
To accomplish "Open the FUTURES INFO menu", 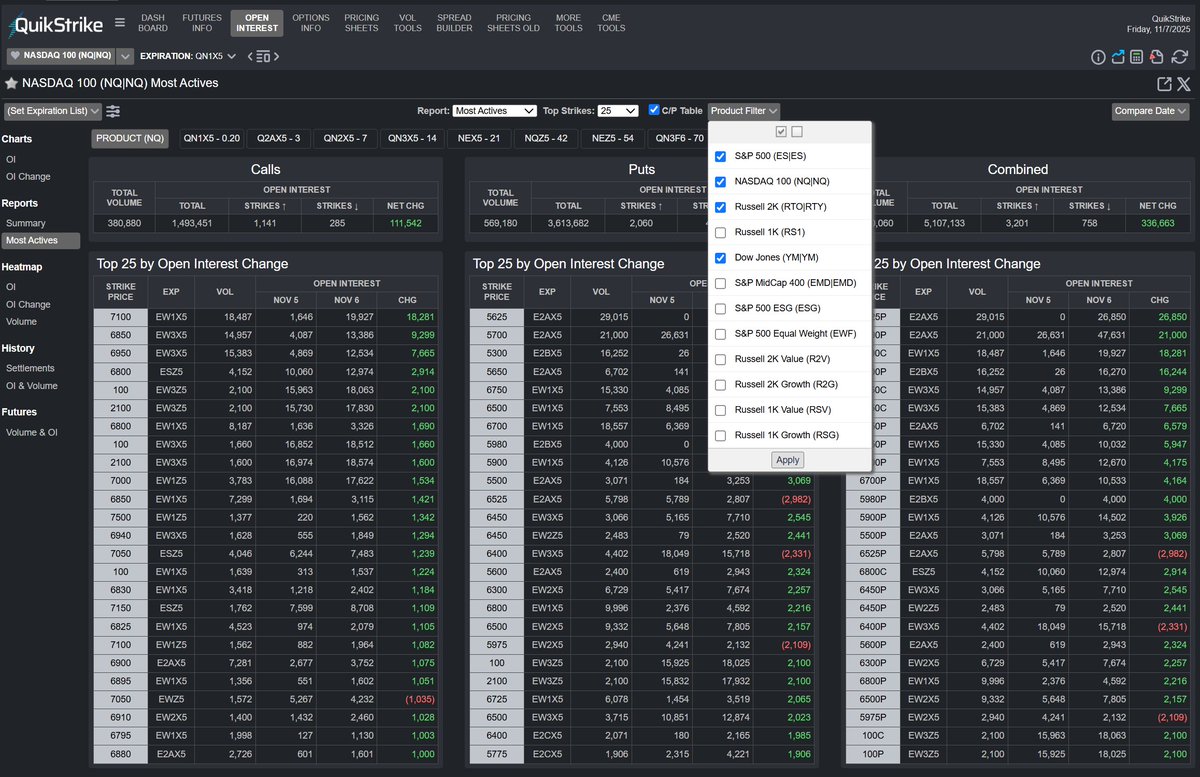I will pos(201,23).
